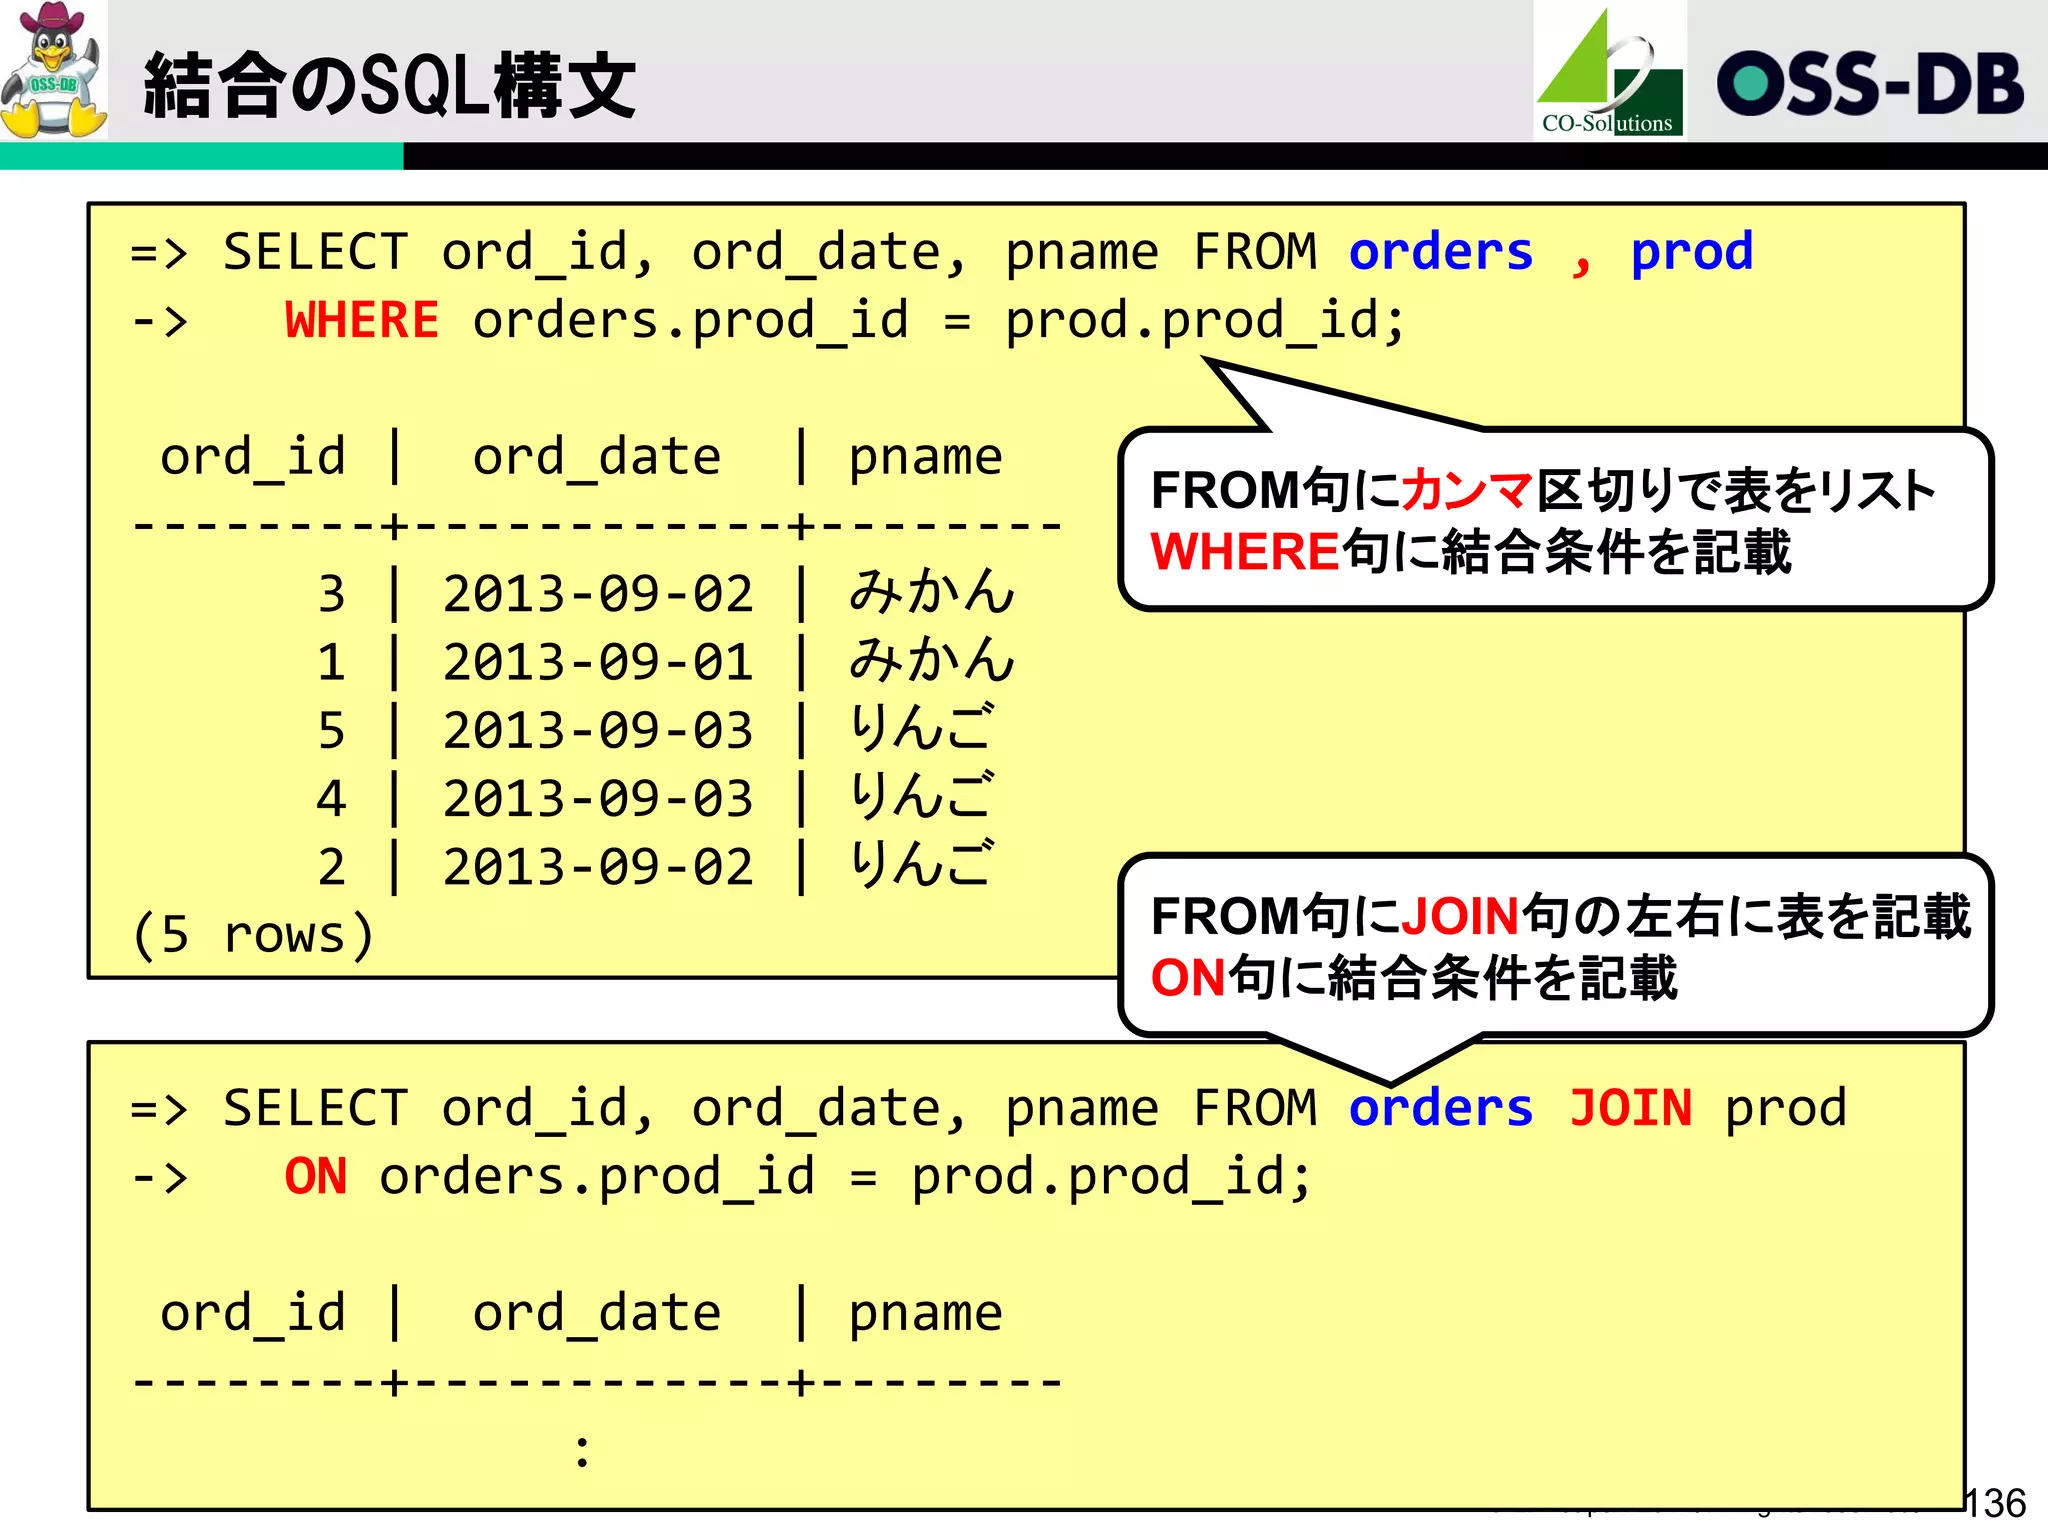Screen dimensions: 2048x1536
Task: Click the みかん value in the ord_id 3 row
Action: (932, 592)
